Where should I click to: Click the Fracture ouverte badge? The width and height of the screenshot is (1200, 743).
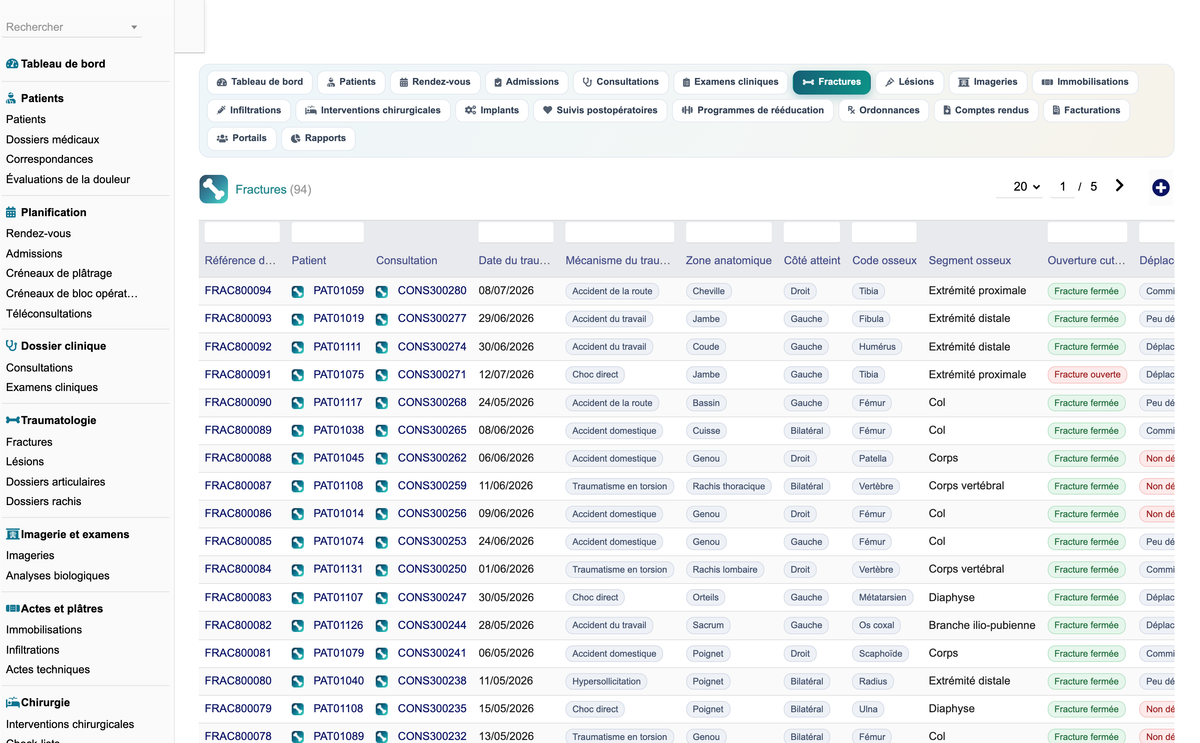[1087, 375]
